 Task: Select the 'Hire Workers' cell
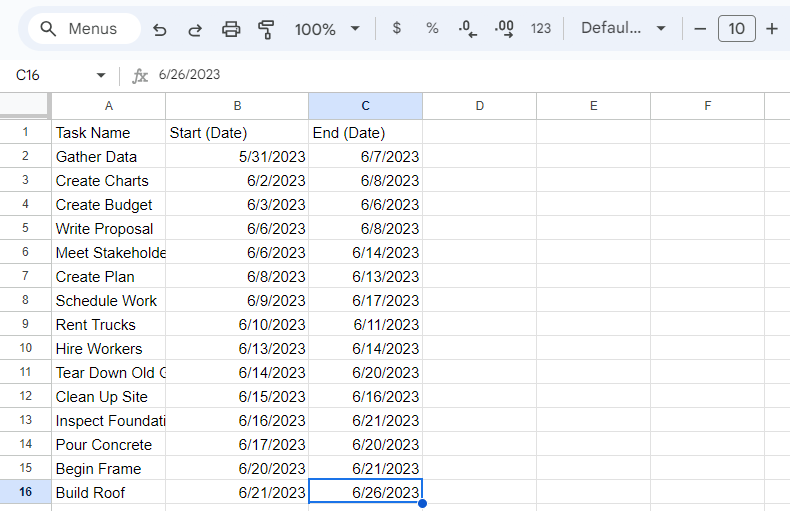108,348
